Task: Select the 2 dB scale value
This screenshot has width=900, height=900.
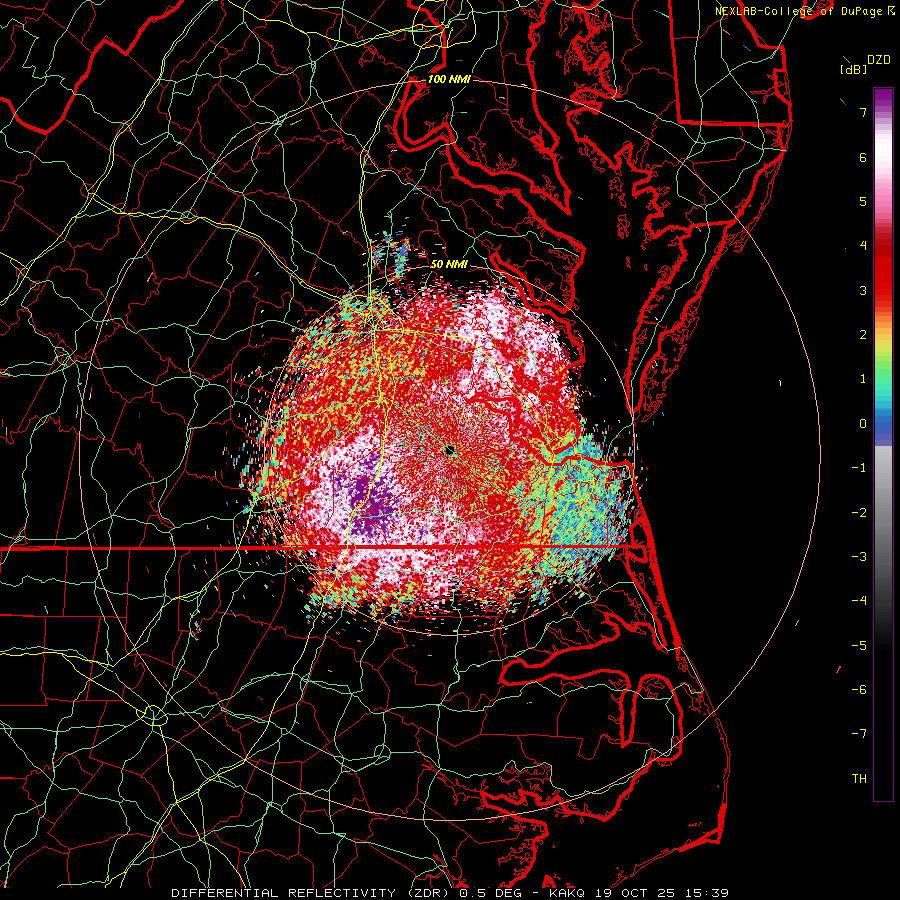Action: coord(863,335)
